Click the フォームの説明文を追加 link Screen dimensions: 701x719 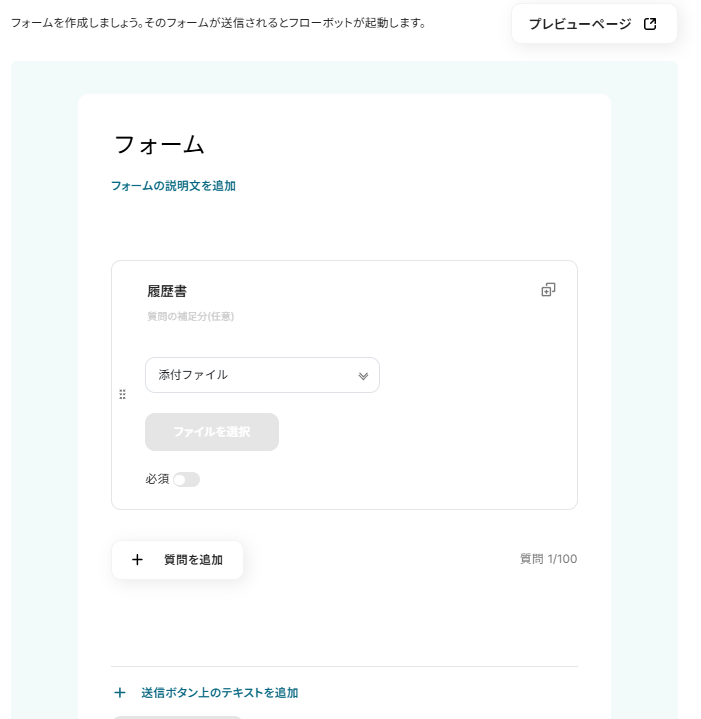[173, 186]
